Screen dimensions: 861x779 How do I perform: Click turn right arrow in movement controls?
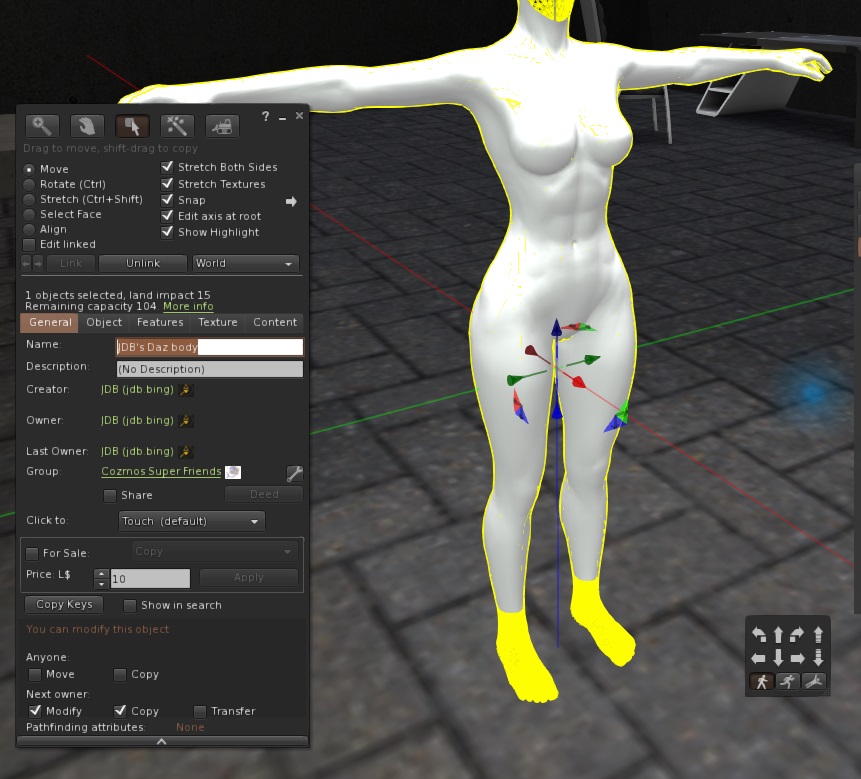tap(797, 635)
